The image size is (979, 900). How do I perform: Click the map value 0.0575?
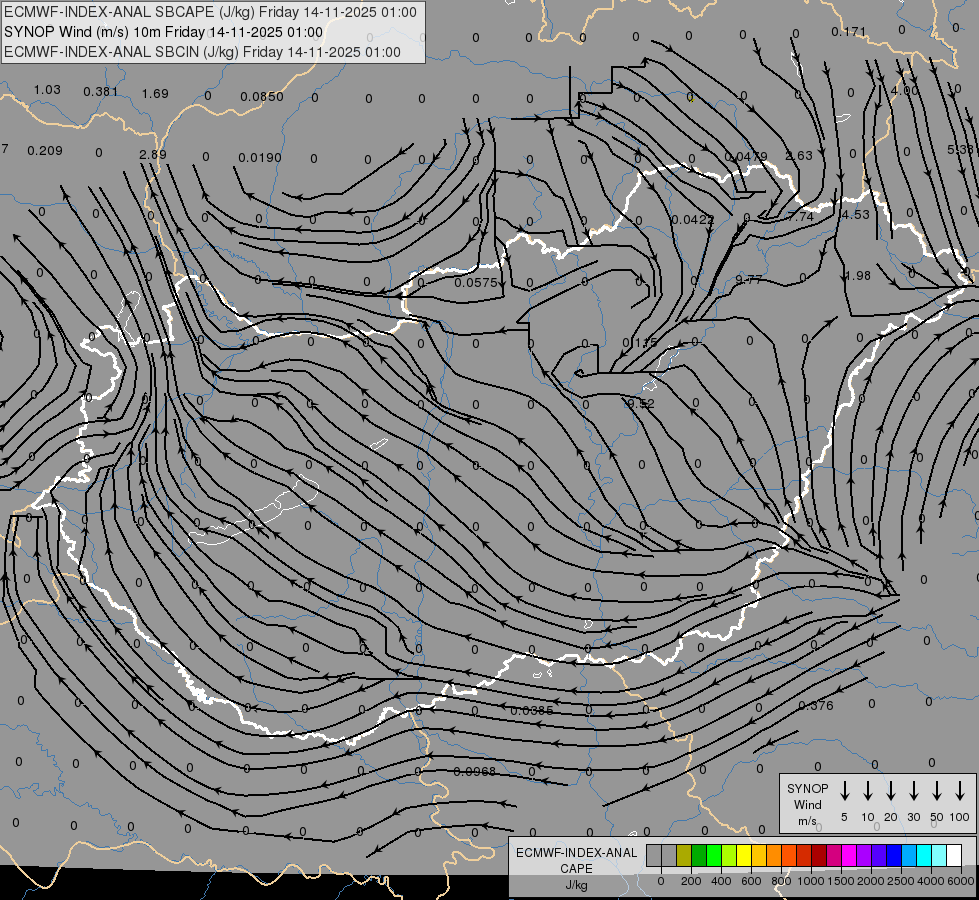tap(476, 282)
